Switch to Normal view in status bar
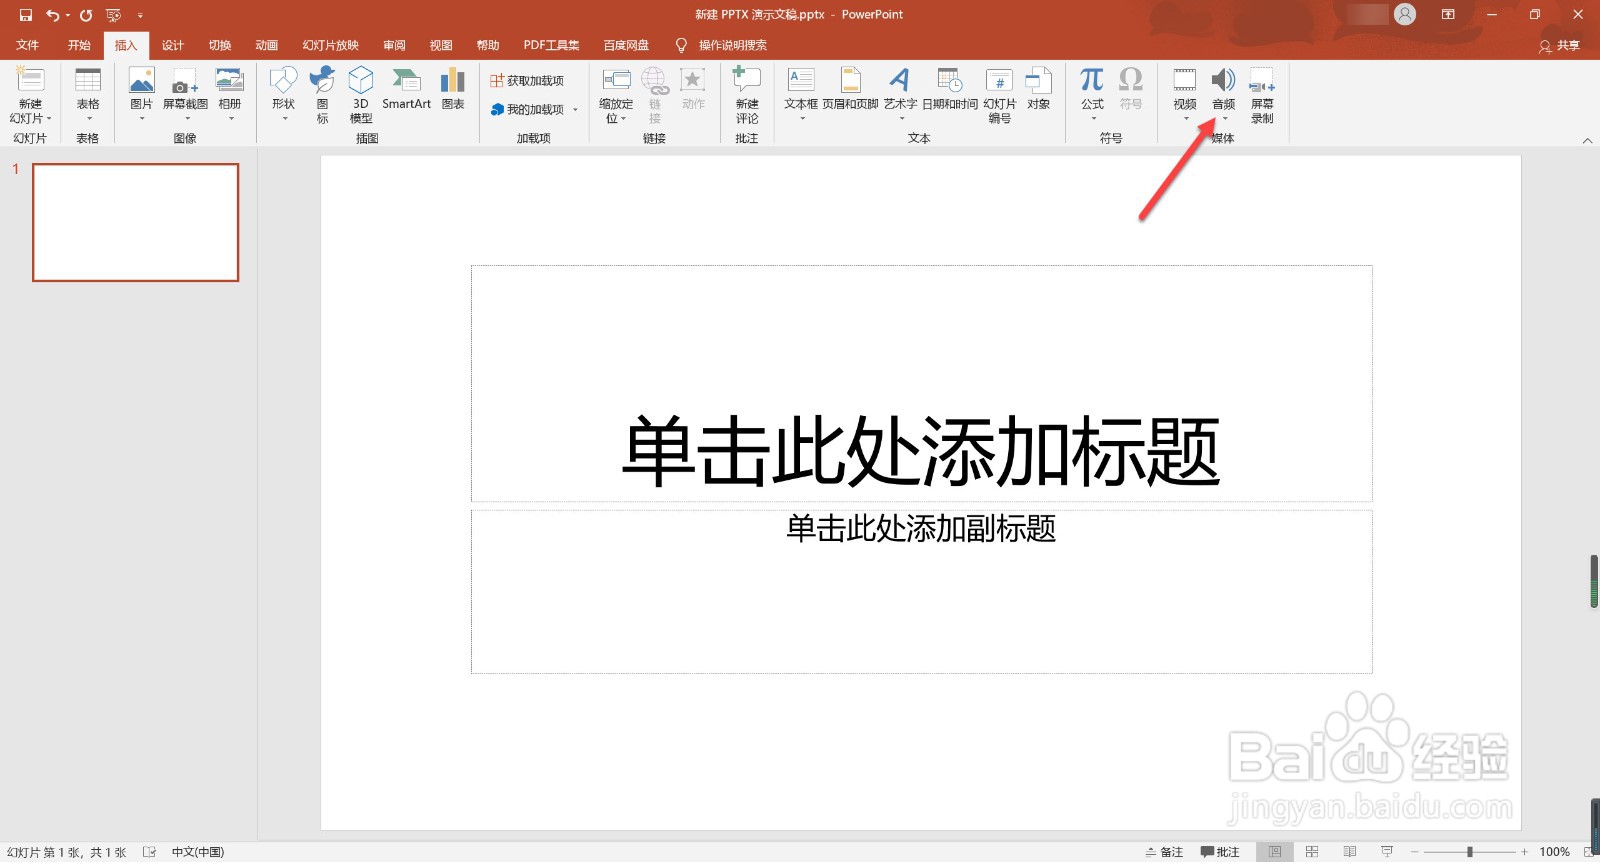Viewport: 1600px width, 862px height. point(1275,852)
